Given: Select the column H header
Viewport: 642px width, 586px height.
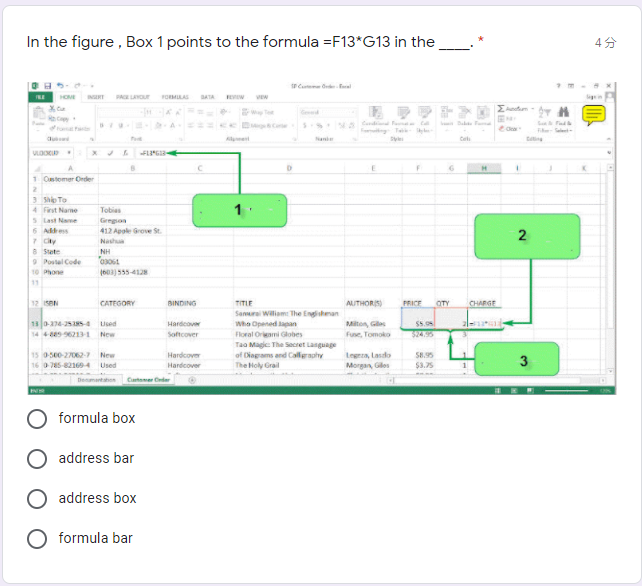Looking at the screenshot, I should coord(484,168).
